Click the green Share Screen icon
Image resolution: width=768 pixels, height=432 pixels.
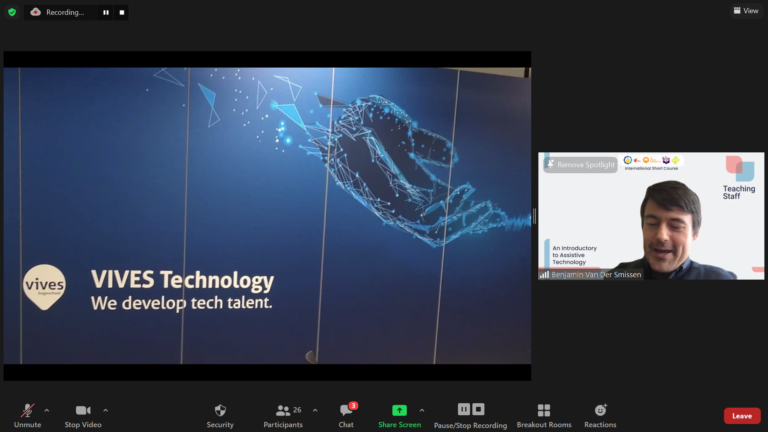pyautogui.click(x=399, y=410)
